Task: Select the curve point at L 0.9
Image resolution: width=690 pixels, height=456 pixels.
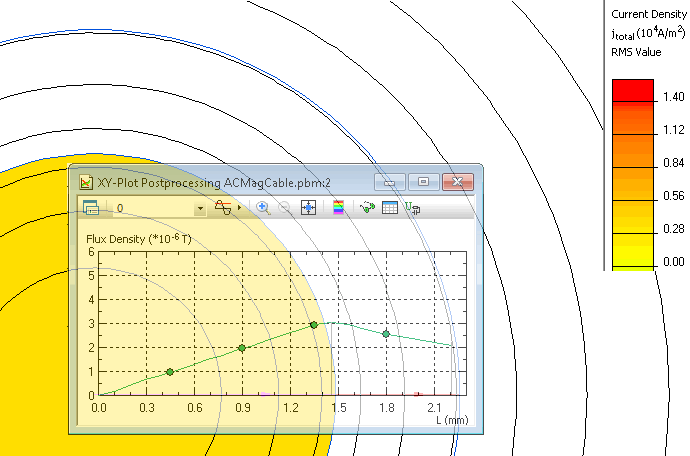Action: tap(242, 348)
